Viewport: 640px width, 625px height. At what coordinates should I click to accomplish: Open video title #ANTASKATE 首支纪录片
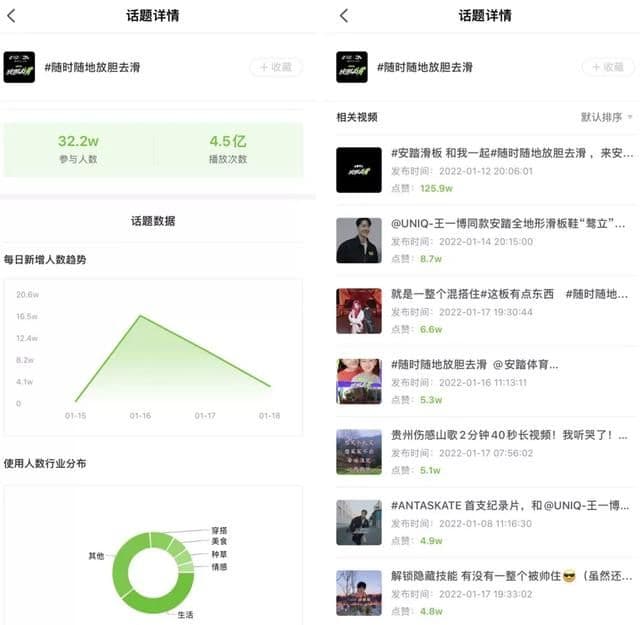(510, 506)
